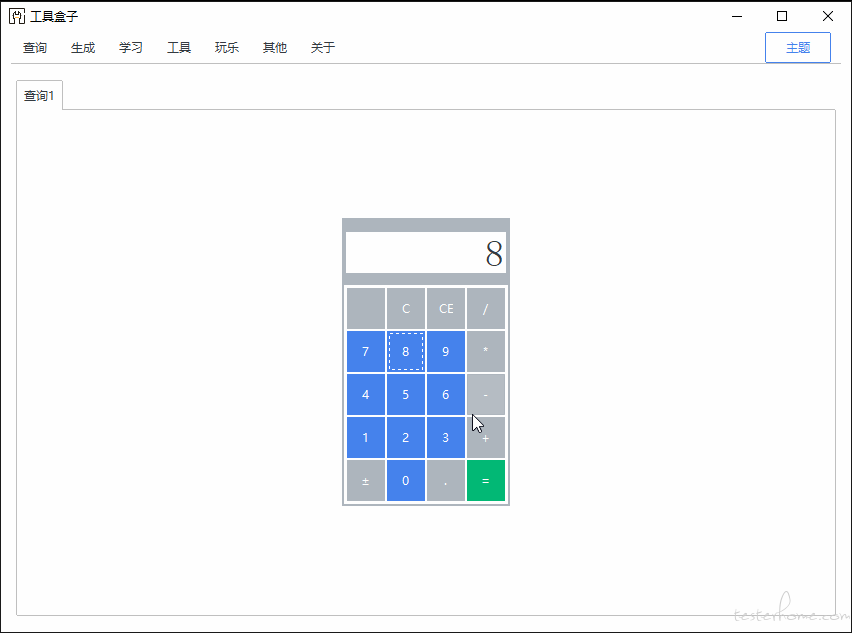Select the multiply (*) key
The image size is (852, 633).
(x=486, y=351)
